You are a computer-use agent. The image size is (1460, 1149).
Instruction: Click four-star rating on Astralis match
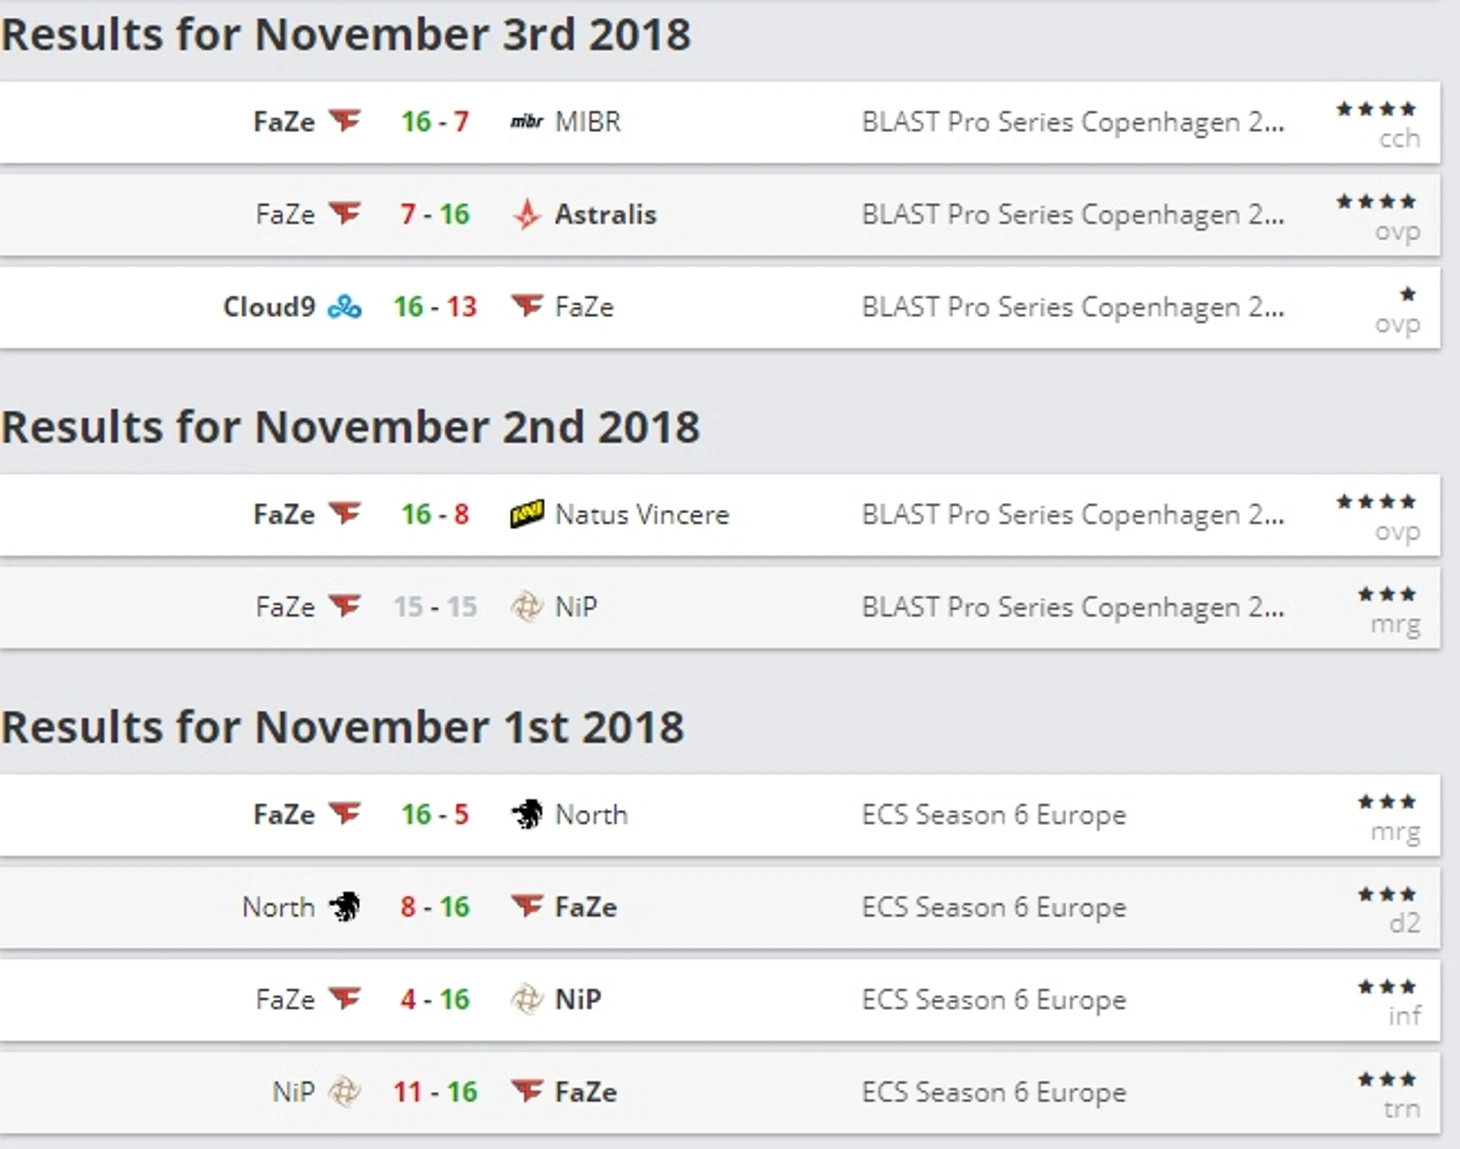point(1376,202)
